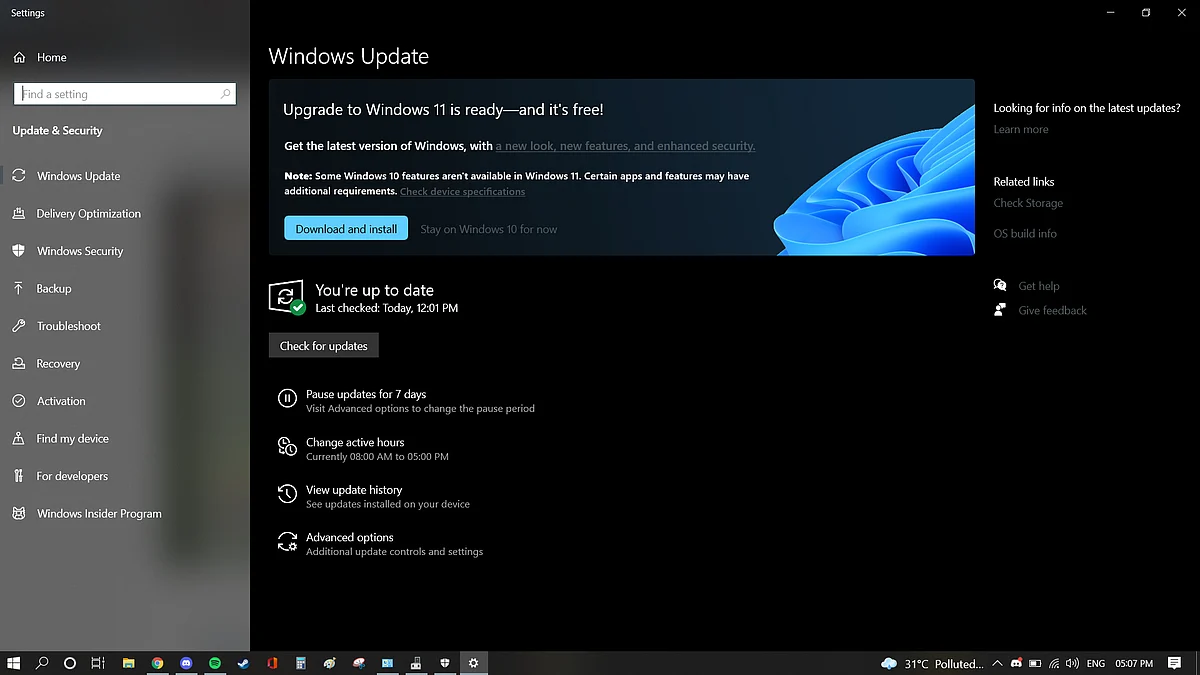Open View update history
This screenshot has width=1200, height=675.
pos(354,490)
